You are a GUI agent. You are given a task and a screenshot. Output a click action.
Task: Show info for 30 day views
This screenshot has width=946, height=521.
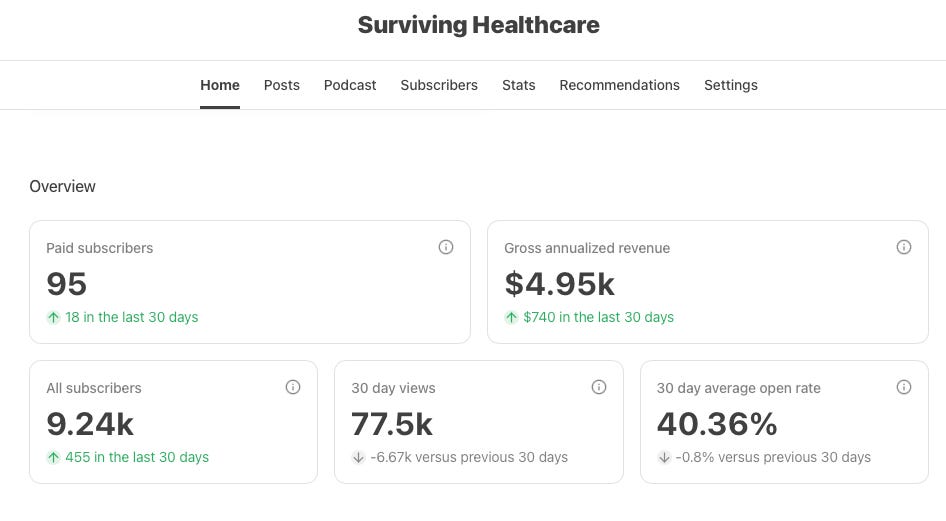pos(599,387)
